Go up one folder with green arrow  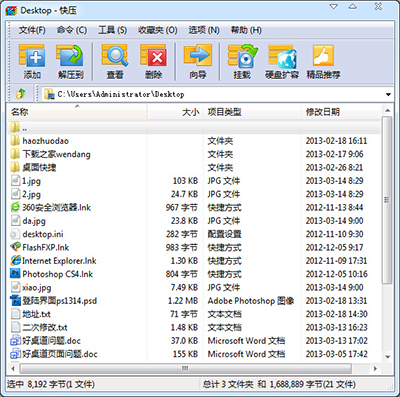pos(21,94)
